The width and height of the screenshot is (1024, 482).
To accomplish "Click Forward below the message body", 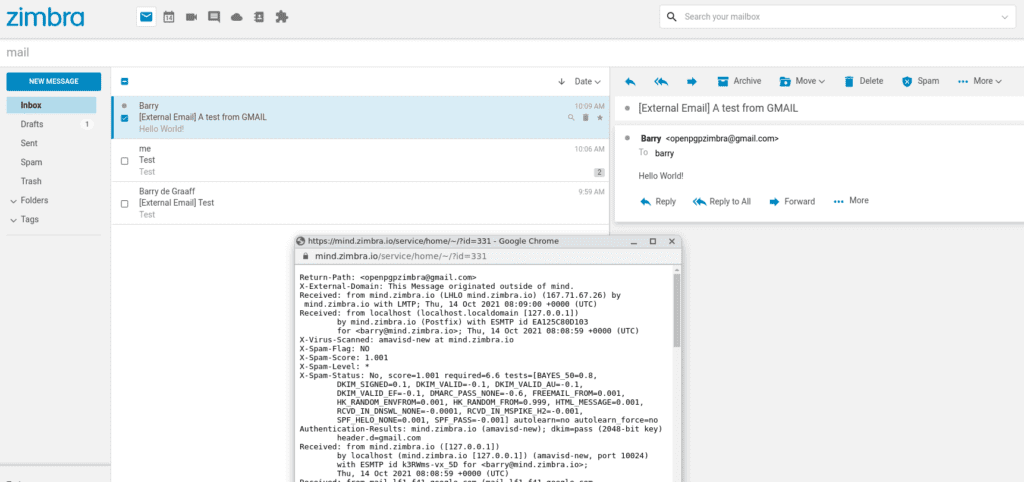I will (x=792, y=202).
